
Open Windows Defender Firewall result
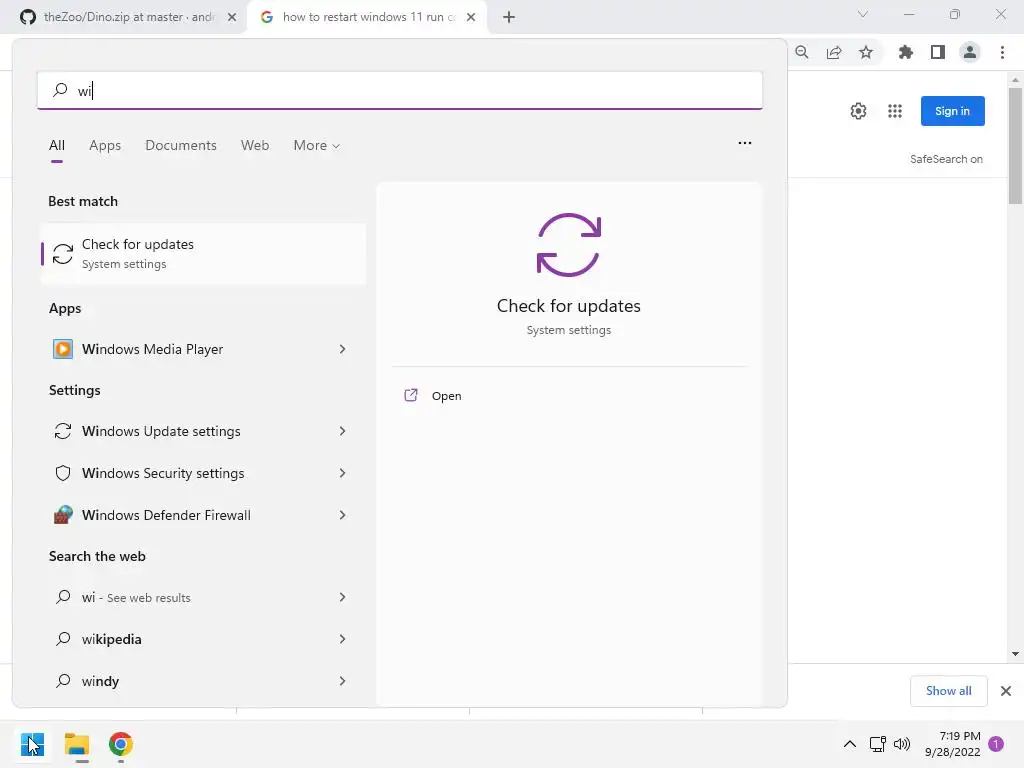[x=186, y=515]
